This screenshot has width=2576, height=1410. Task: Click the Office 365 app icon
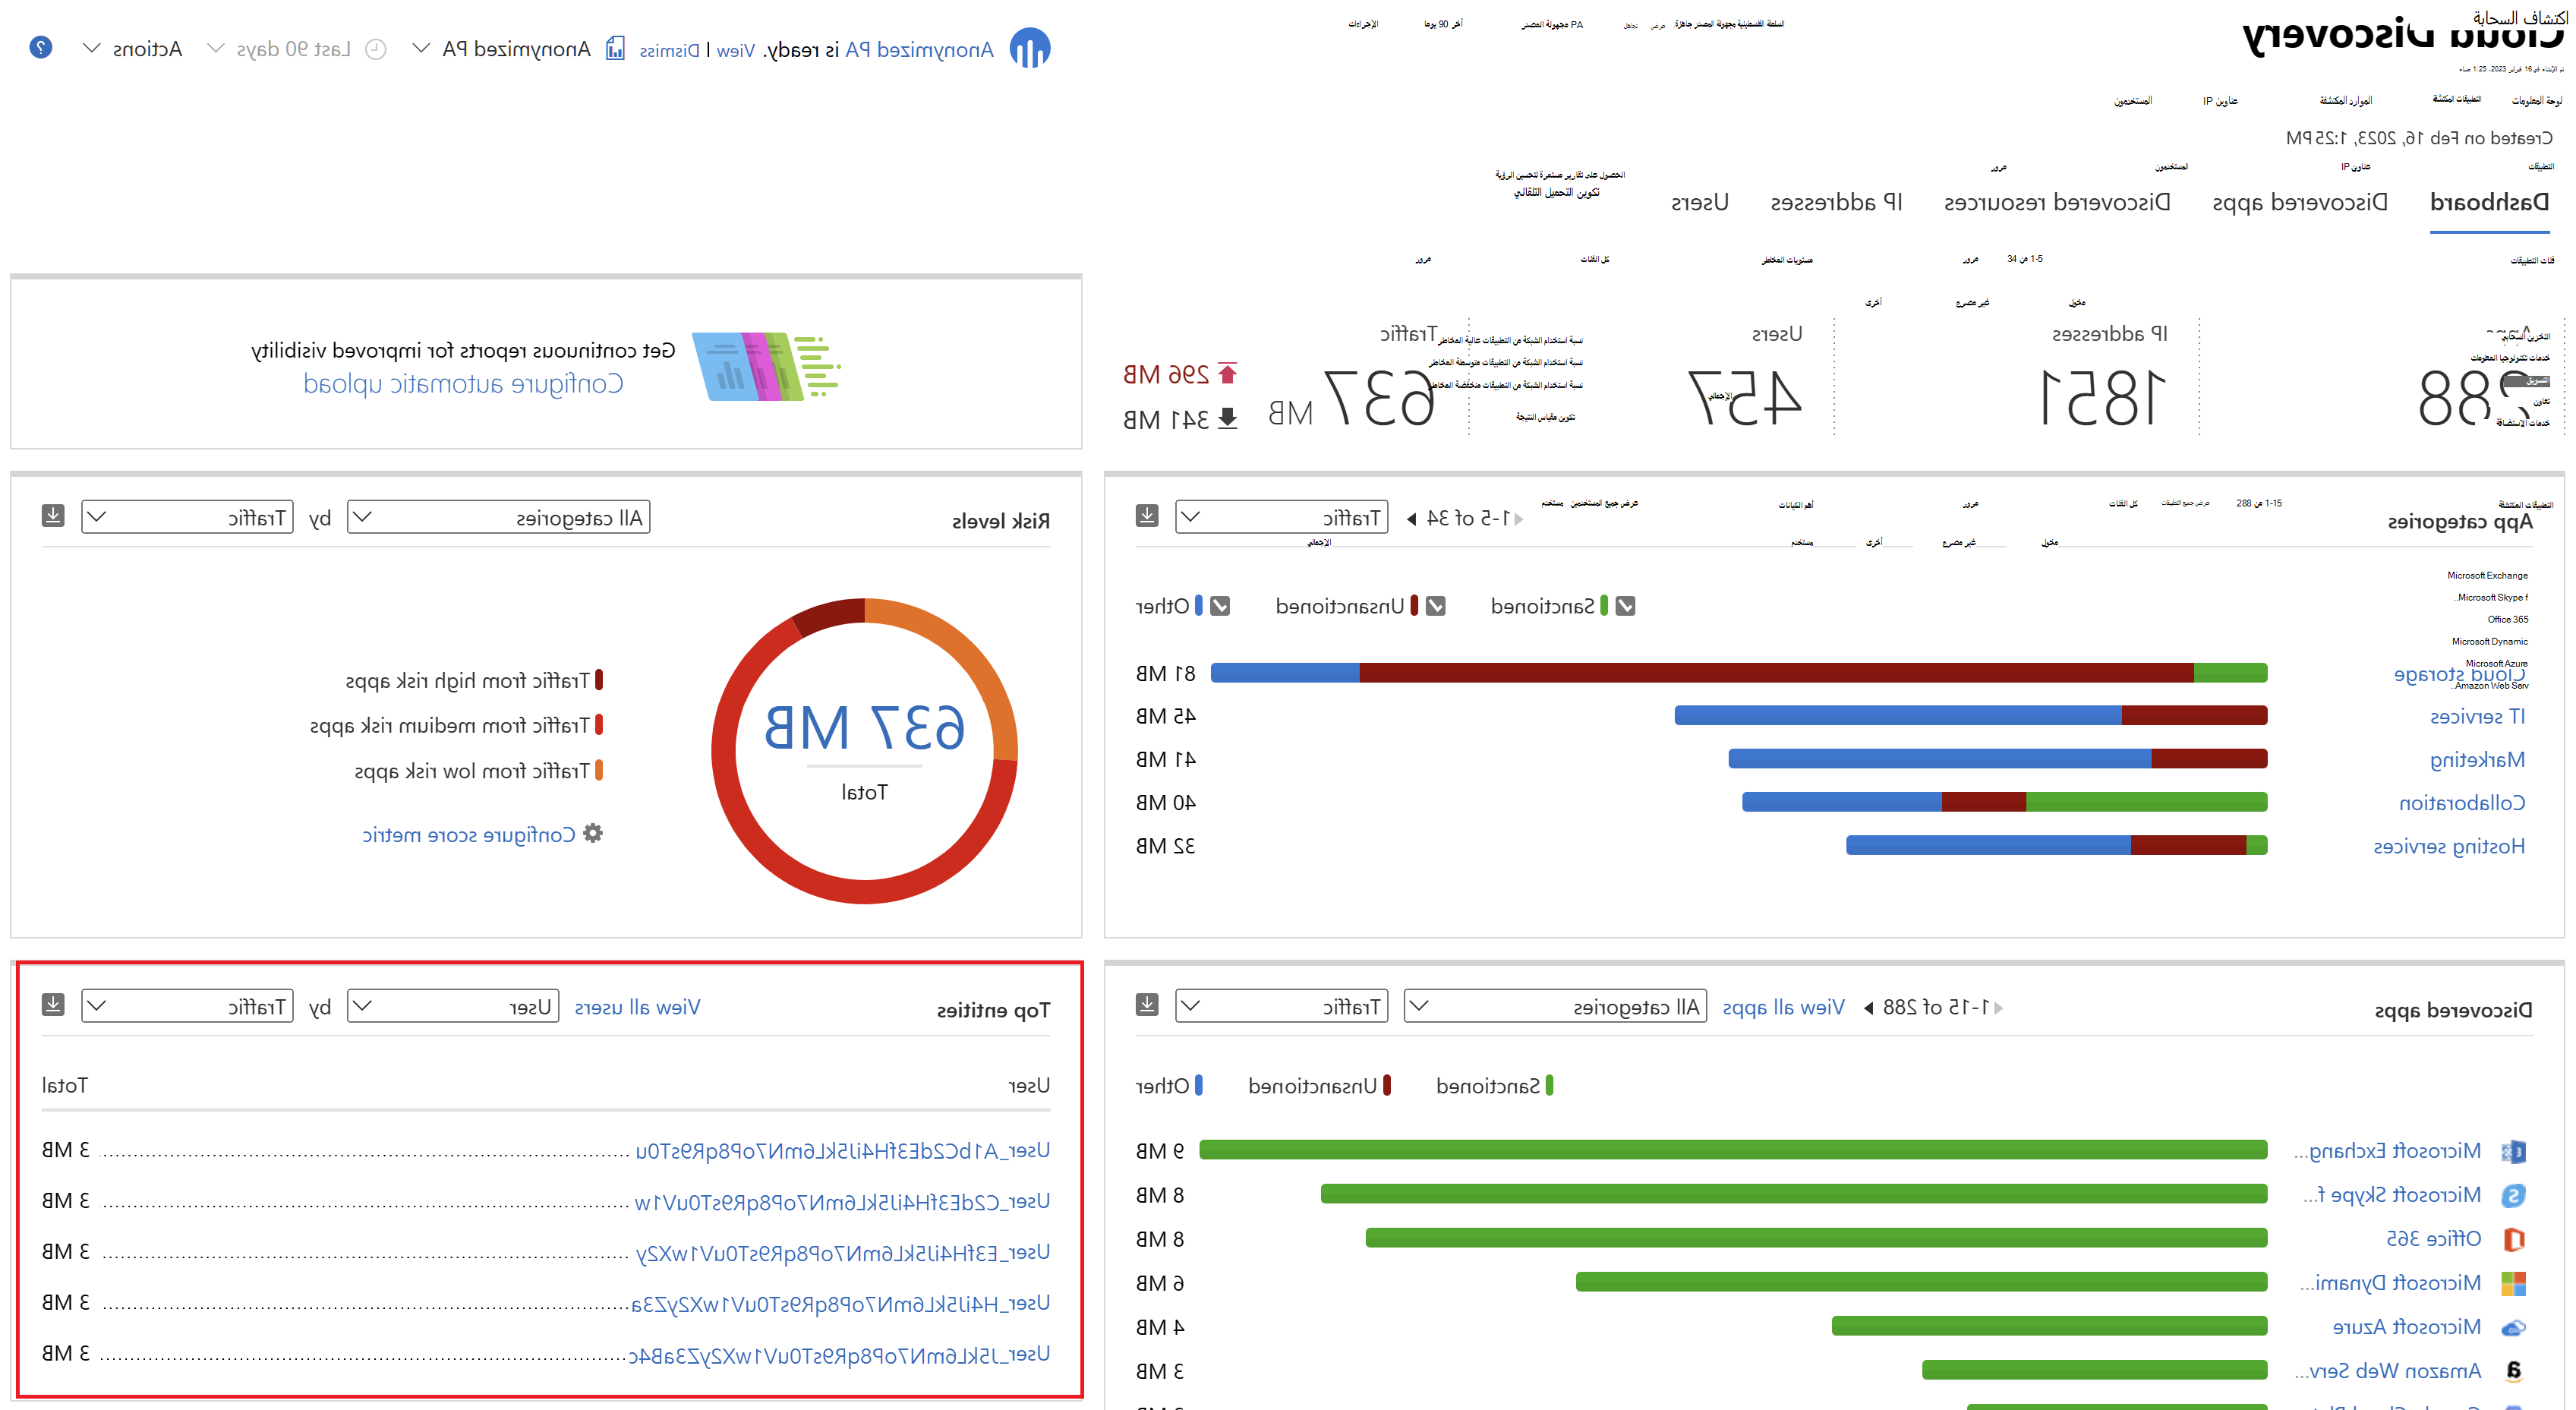coord(2513,1239)
